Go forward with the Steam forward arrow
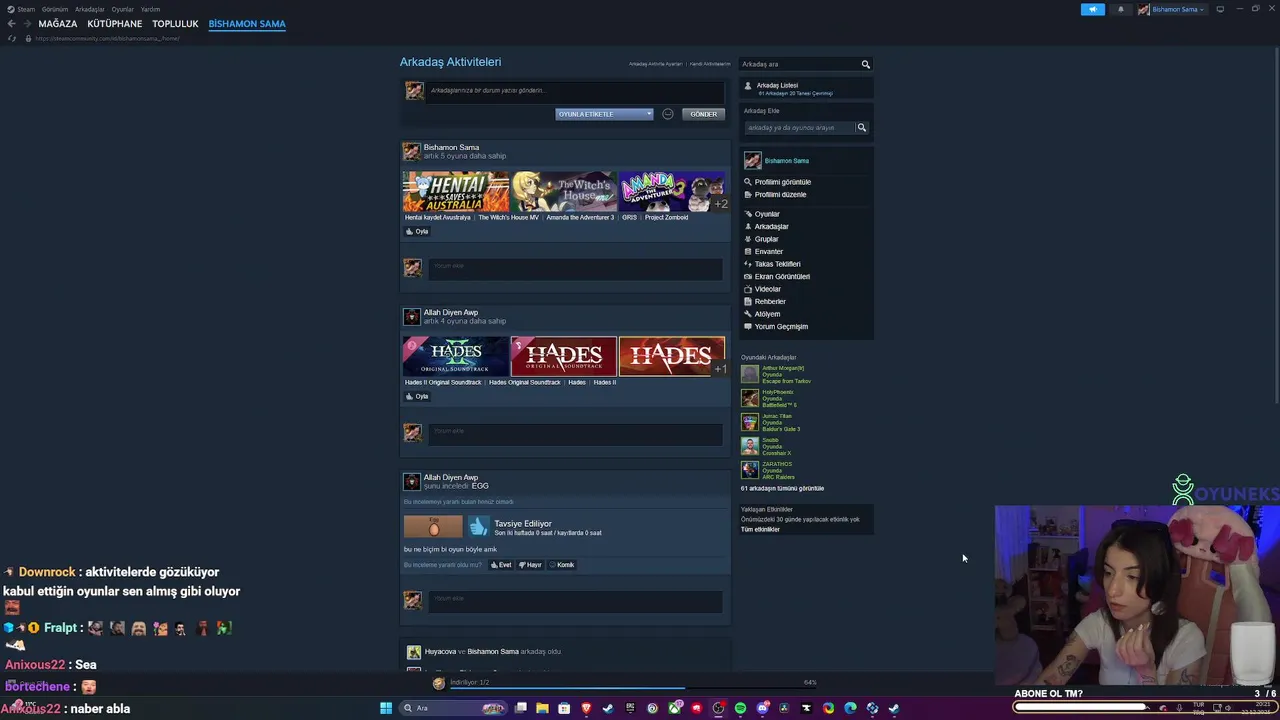Viewport: 1280px width, 720px height. pyautogui.click(x=25, y=24)
